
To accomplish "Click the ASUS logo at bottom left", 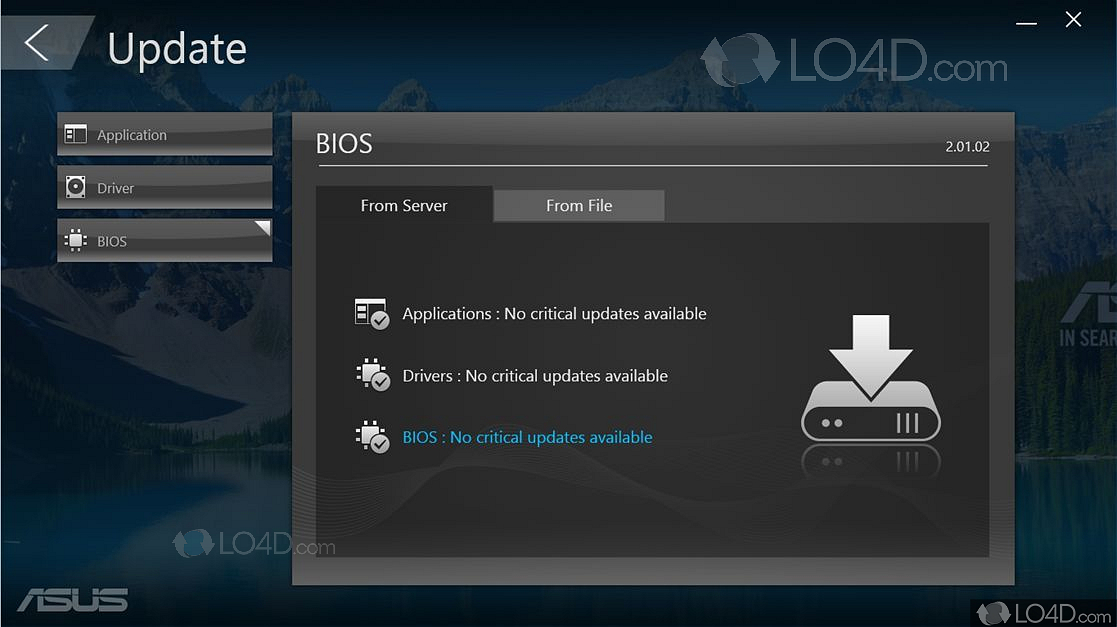I will tap(73, 600).
